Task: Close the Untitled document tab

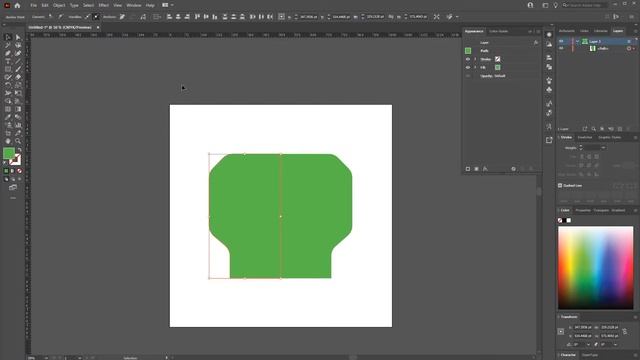Action: tap(98, 27)
